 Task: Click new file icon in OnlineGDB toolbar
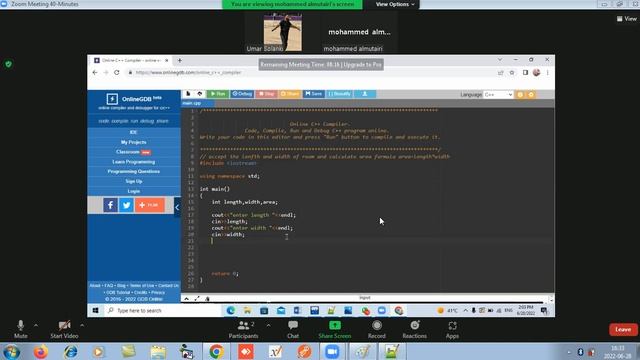pyautogui.click(x=188, y=94)
